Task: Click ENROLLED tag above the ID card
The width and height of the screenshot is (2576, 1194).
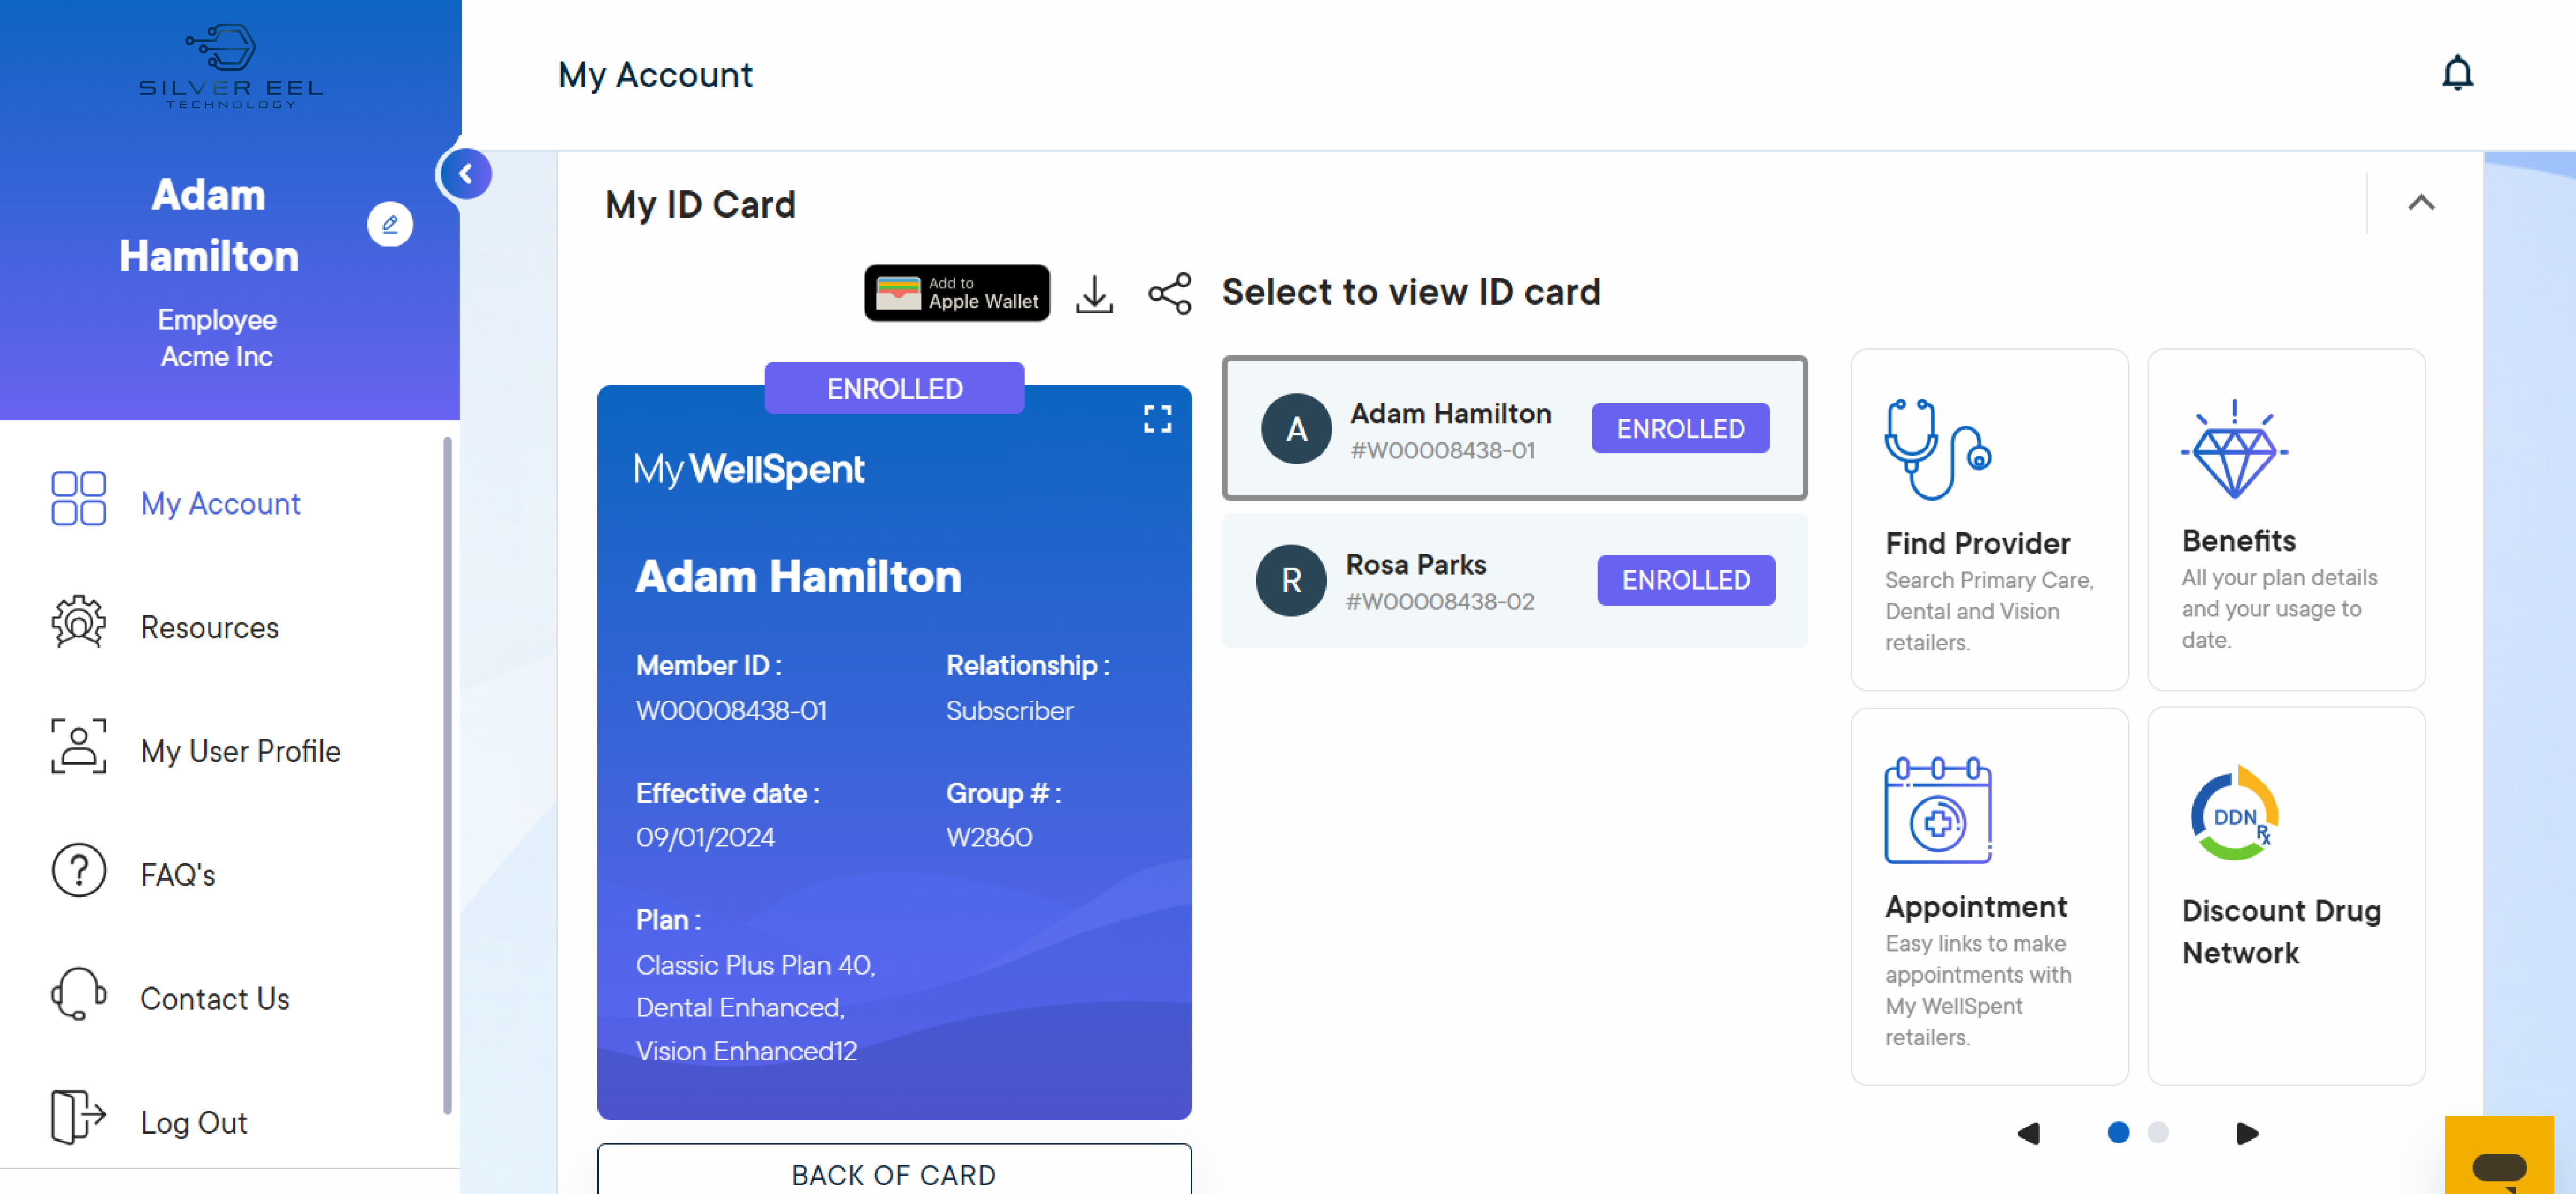Action: [x=894, y=388]
